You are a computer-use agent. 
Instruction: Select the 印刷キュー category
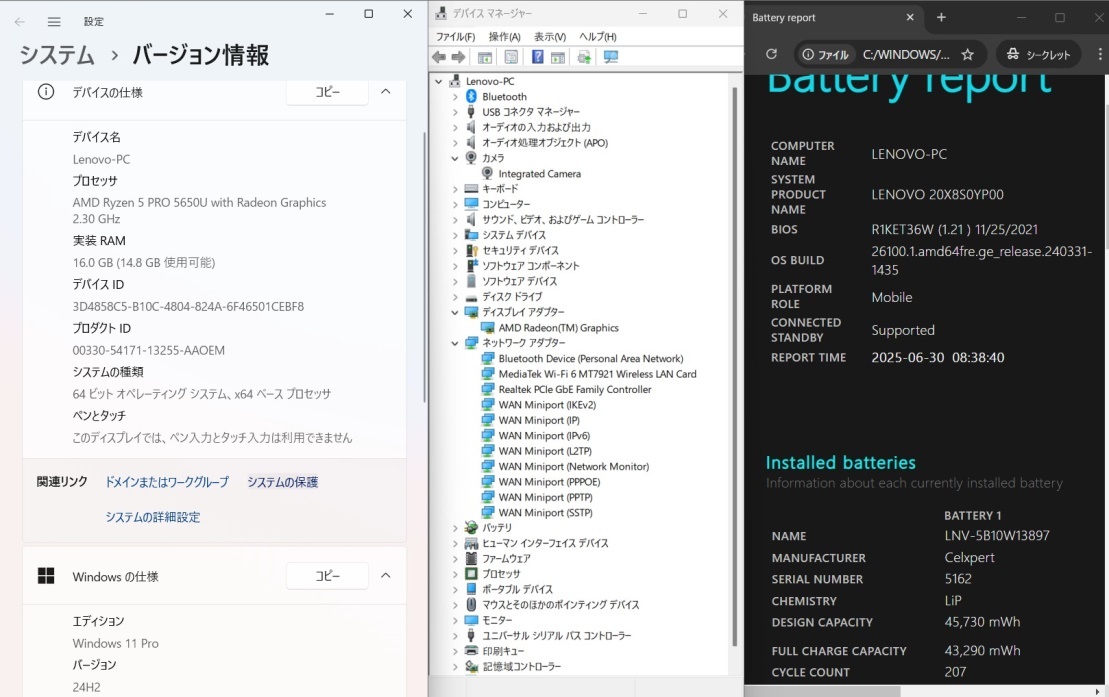[x=503, y=651]
